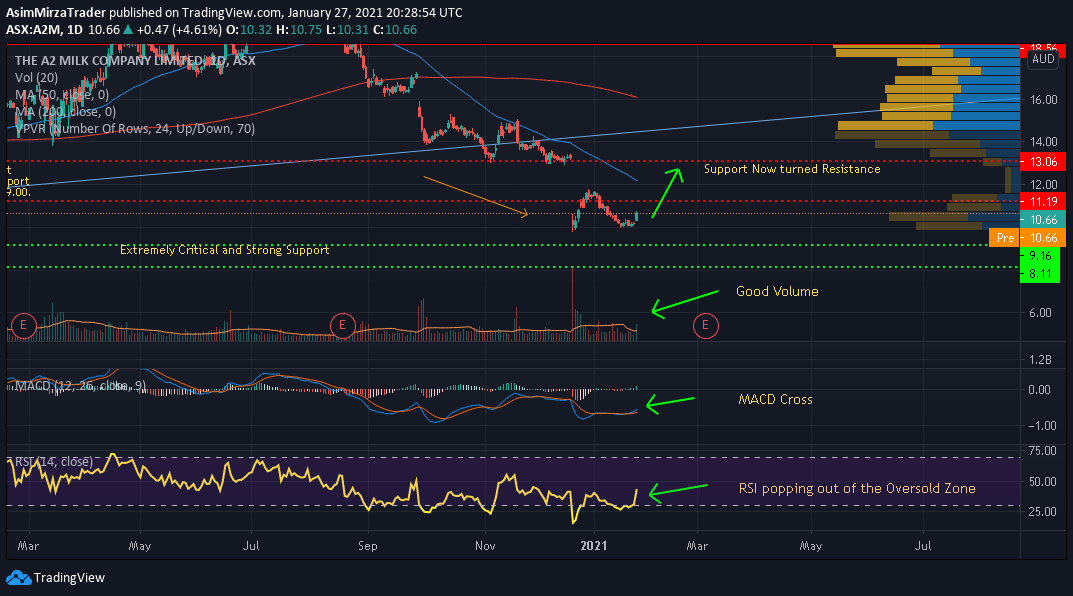The image size is (1073, 596).
Task: Click the 16.00 price axis value
Action: pos(1044,100)
